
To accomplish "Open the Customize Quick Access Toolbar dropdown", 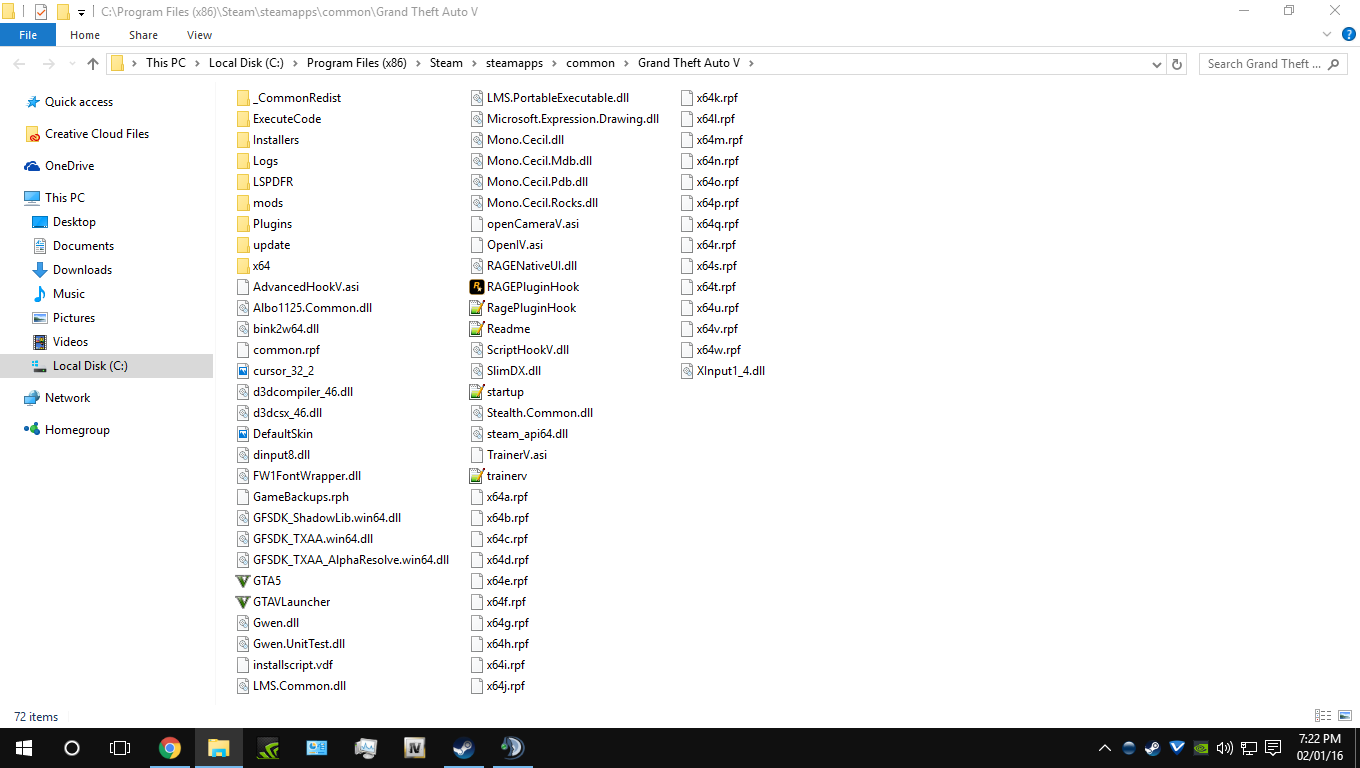I will point(81,13).
